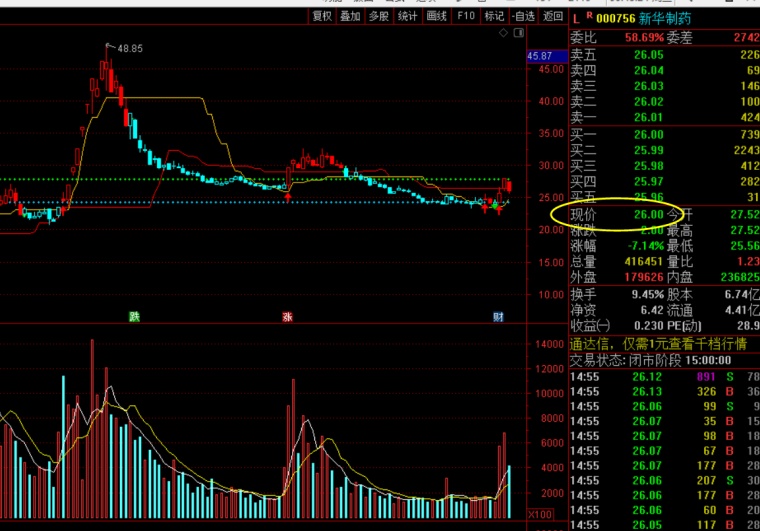Toggle the 复权 price adjustment button
This screenshot has width=760, height=531.
pyautogui.click(x=322, y=16)
